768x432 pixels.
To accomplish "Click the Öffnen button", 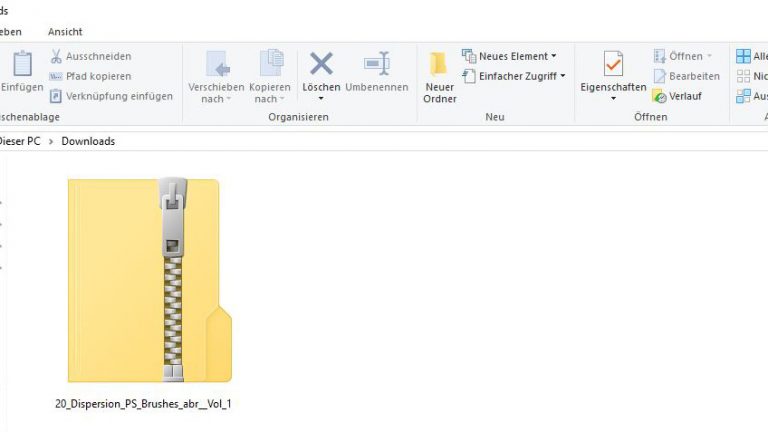I will tap(684, 56).
